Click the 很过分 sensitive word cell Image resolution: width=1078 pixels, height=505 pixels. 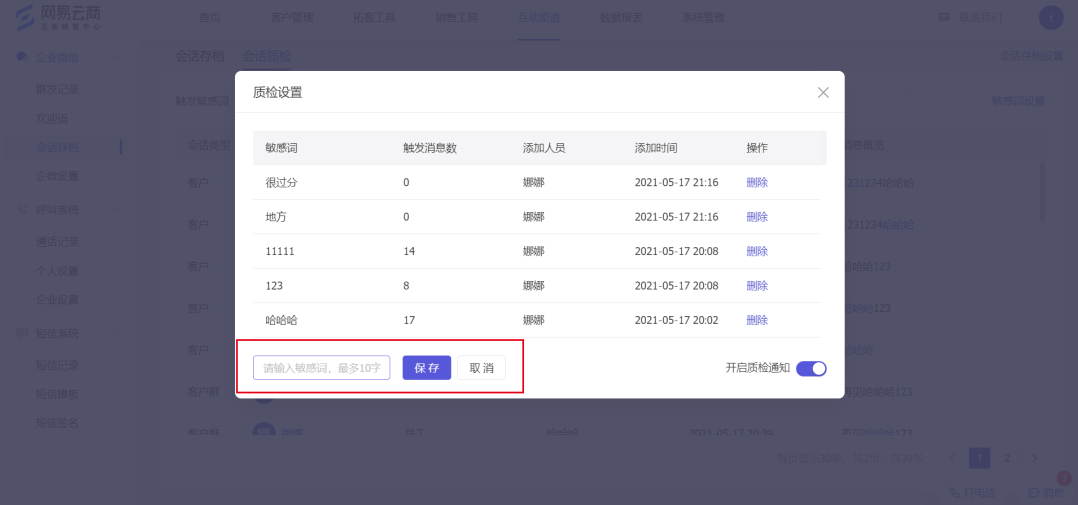pyautogui.click(x=281, y=183)
